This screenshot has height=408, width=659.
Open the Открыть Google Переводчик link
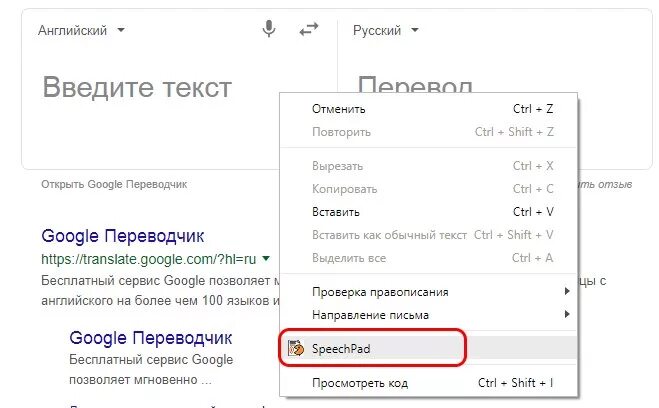coord(114,184)
